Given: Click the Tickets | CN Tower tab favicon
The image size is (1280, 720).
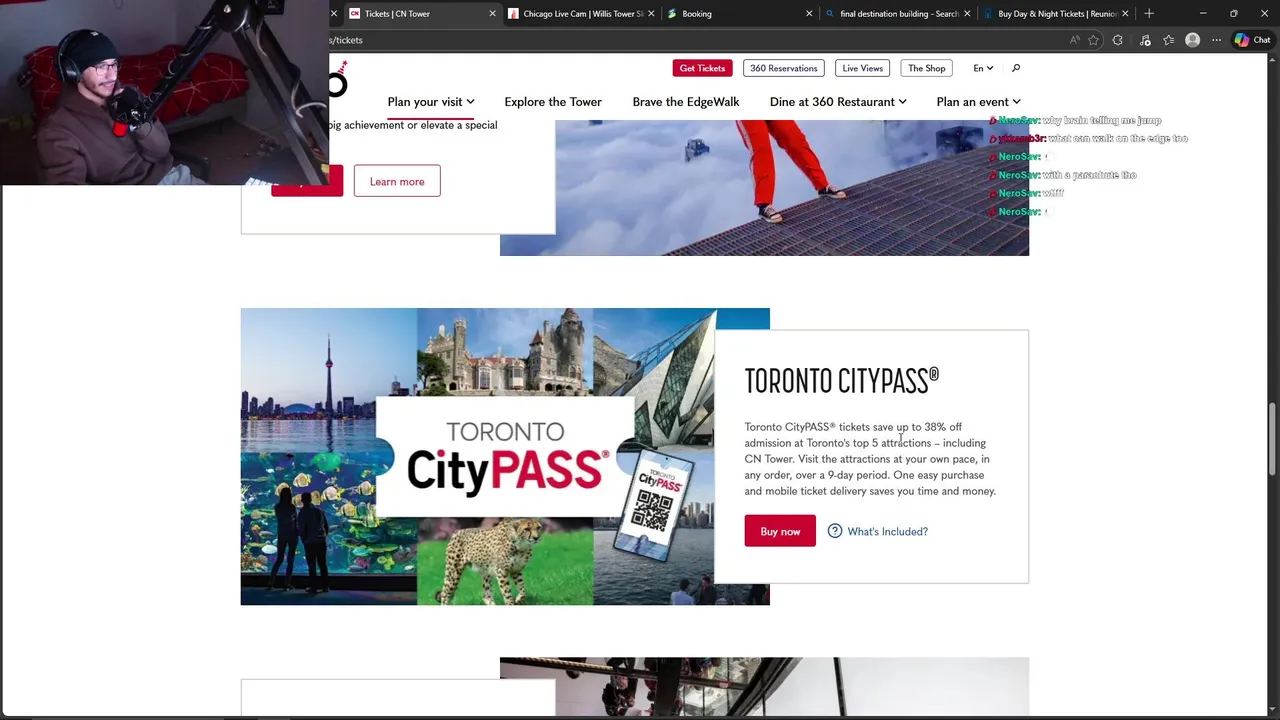Looking at the screenshot, I should [354, 14].
